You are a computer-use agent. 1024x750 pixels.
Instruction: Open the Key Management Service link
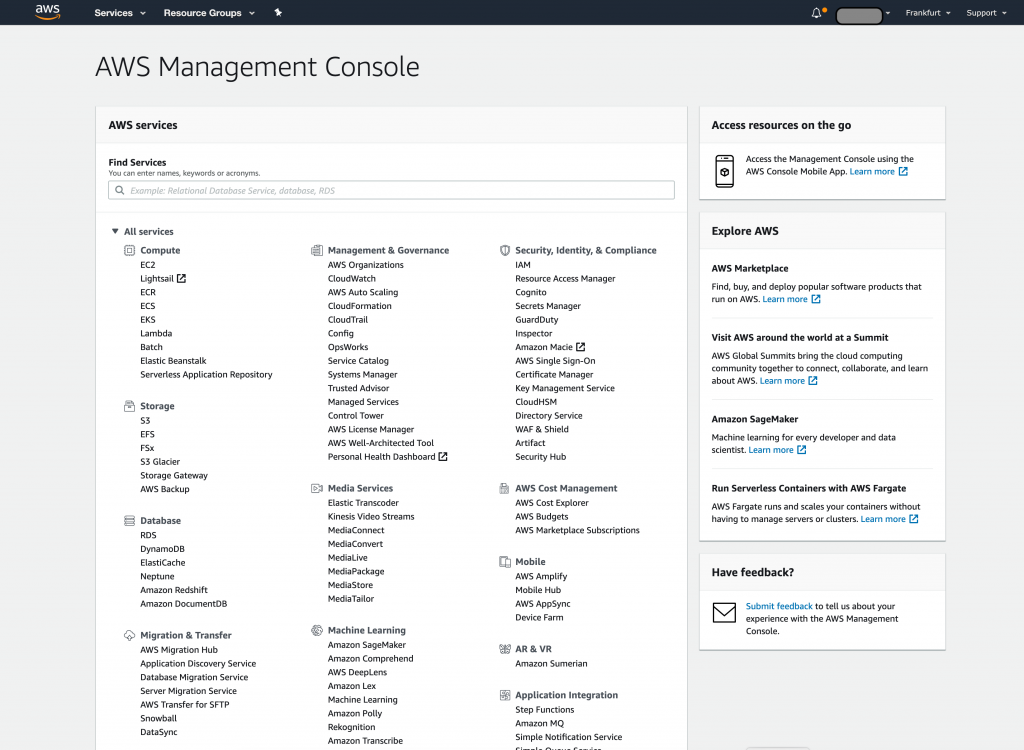coord(565,388)
